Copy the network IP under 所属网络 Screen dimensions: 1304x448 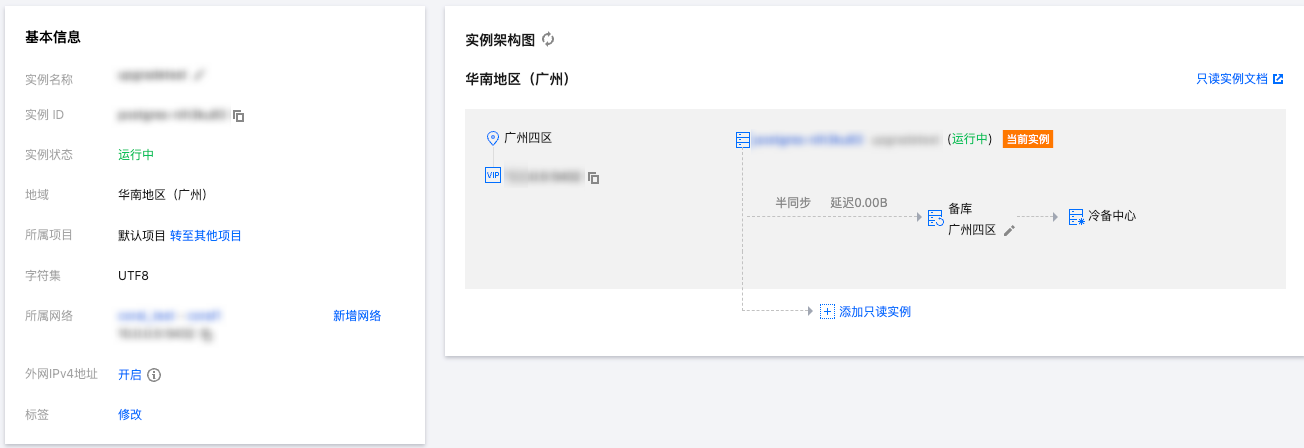tap(205, 335)
